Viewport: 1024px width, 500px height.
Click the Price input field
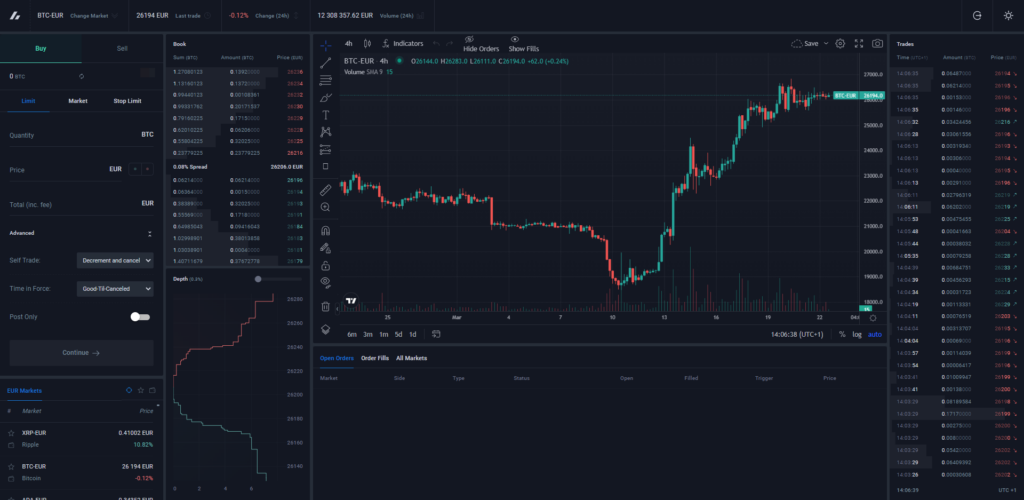65,169
